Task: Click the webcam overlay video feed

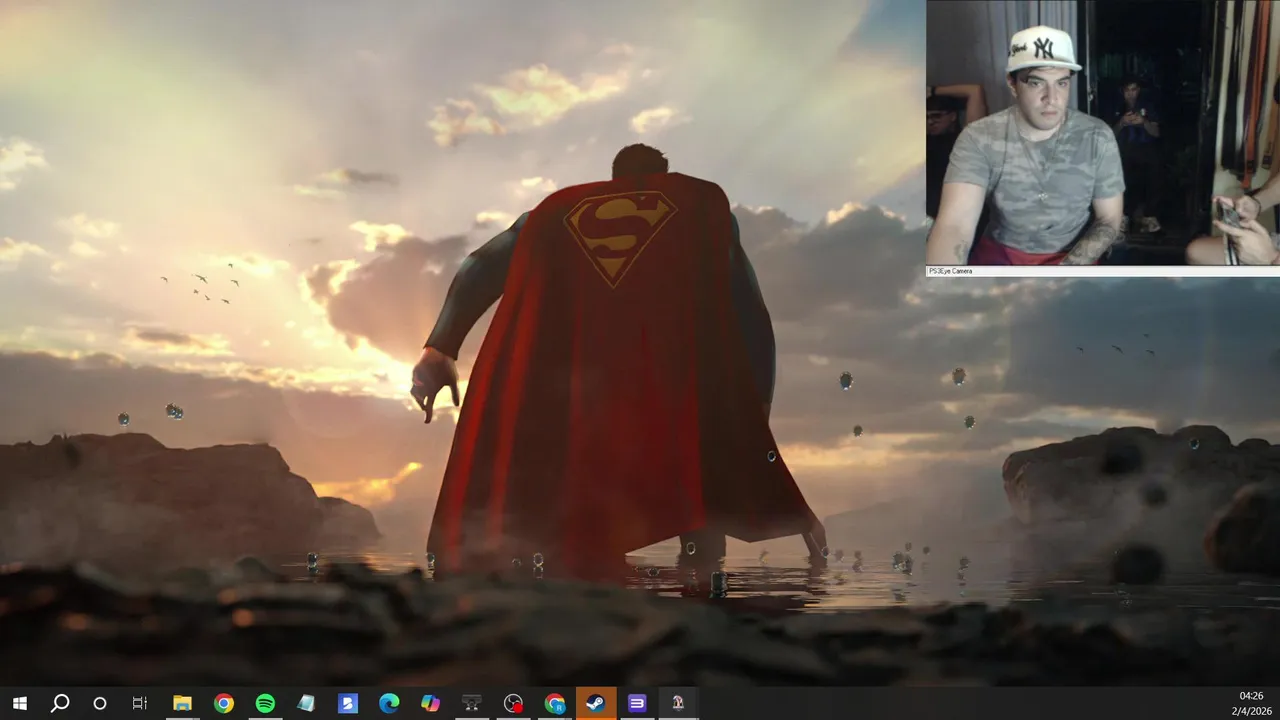Action: [1103, 133]
